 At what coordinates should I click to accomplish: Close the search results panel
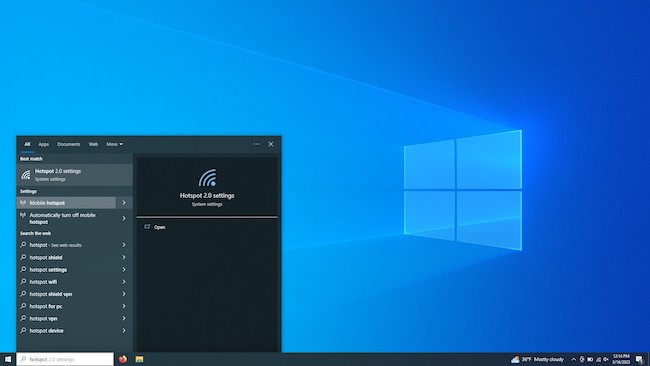(x=271, y=144)
